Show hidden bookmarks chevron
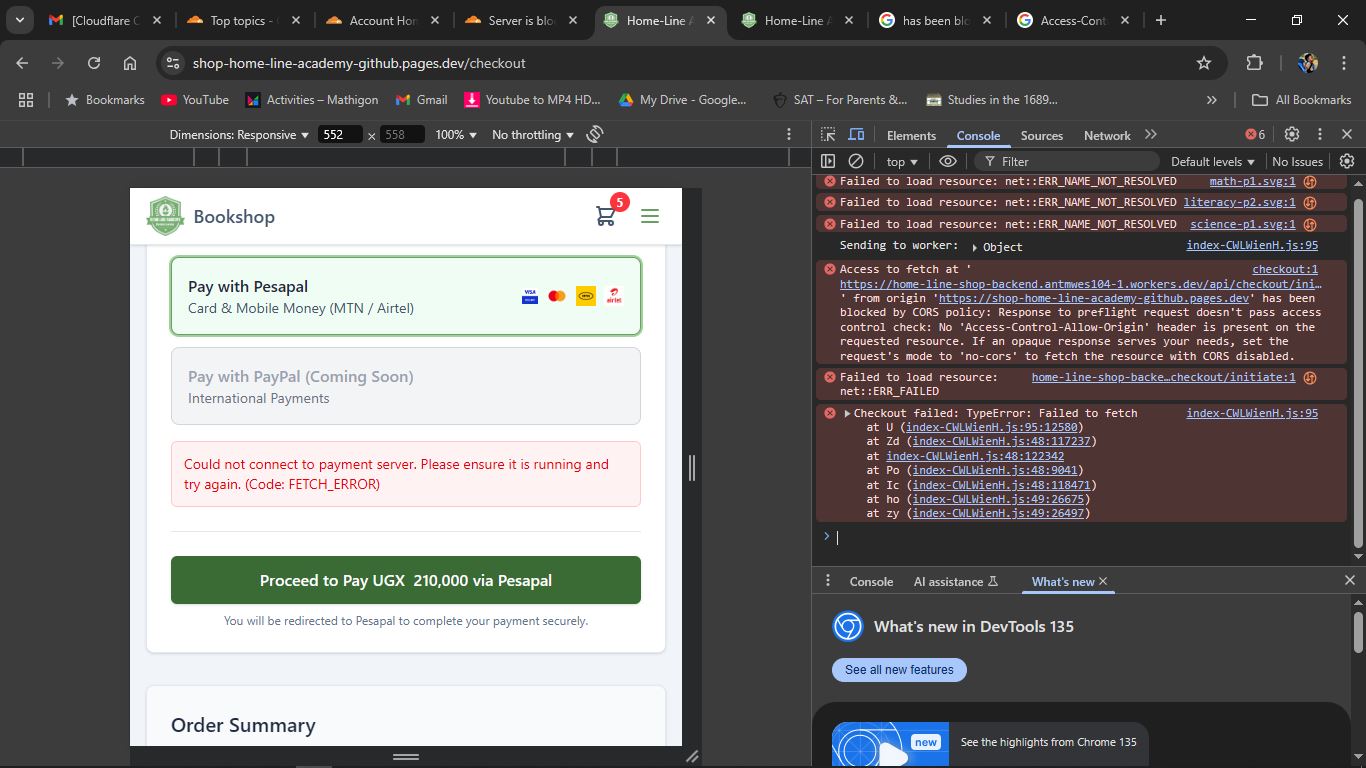The height and width of the screenshot is (768, 1366). [x=1212, y=100]
